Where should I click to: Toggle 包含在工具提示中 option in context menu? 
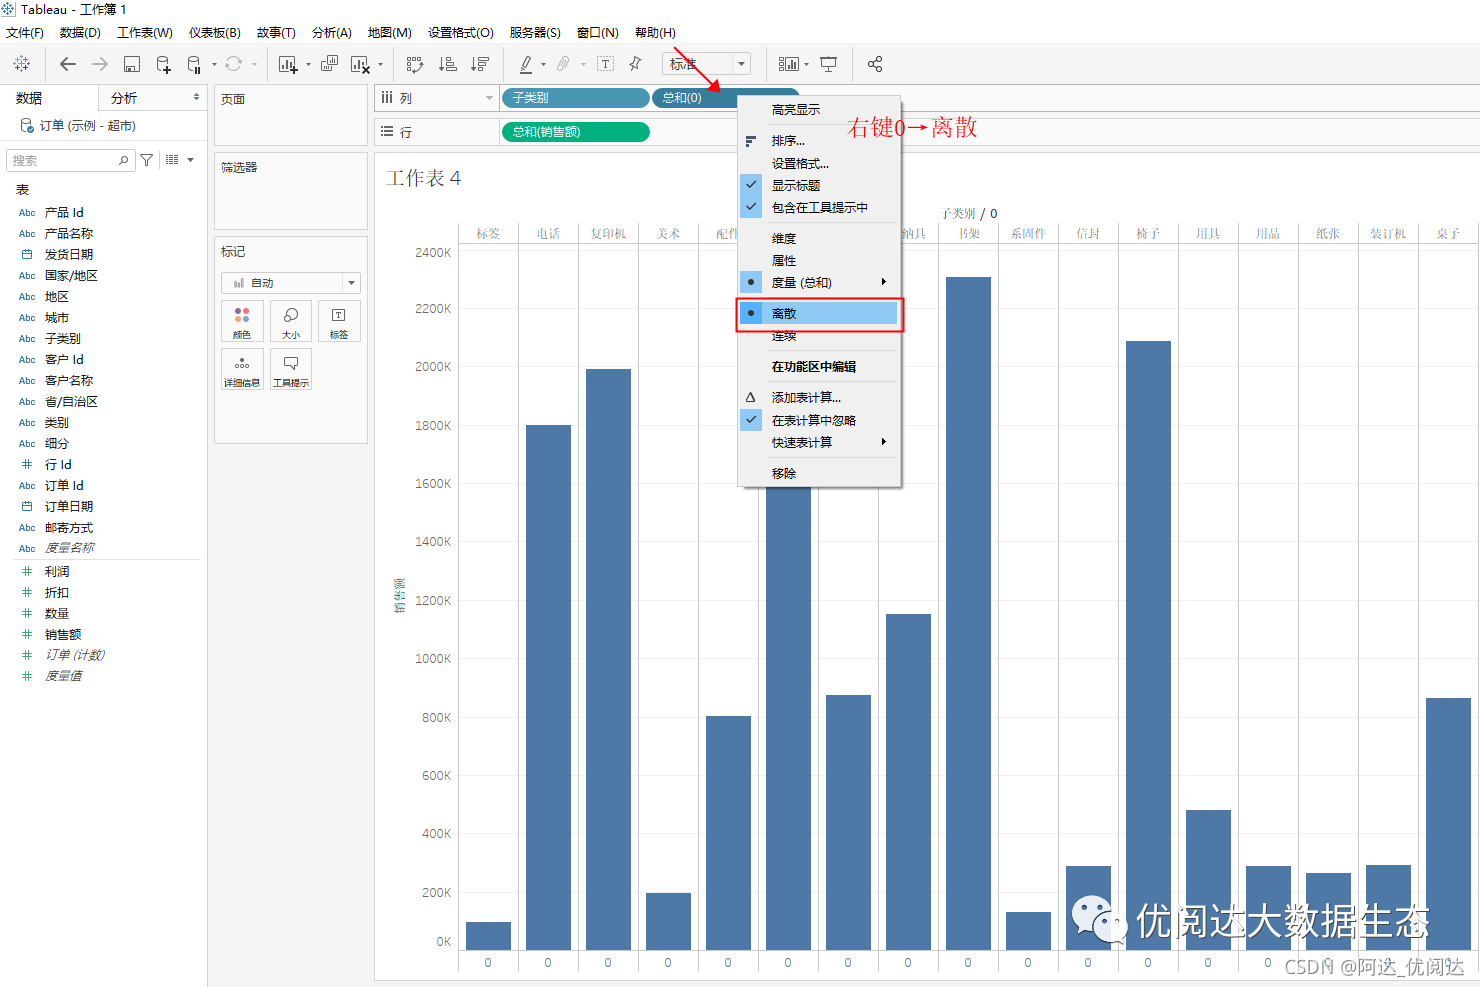pyautogui.click(x=819, y=207)
